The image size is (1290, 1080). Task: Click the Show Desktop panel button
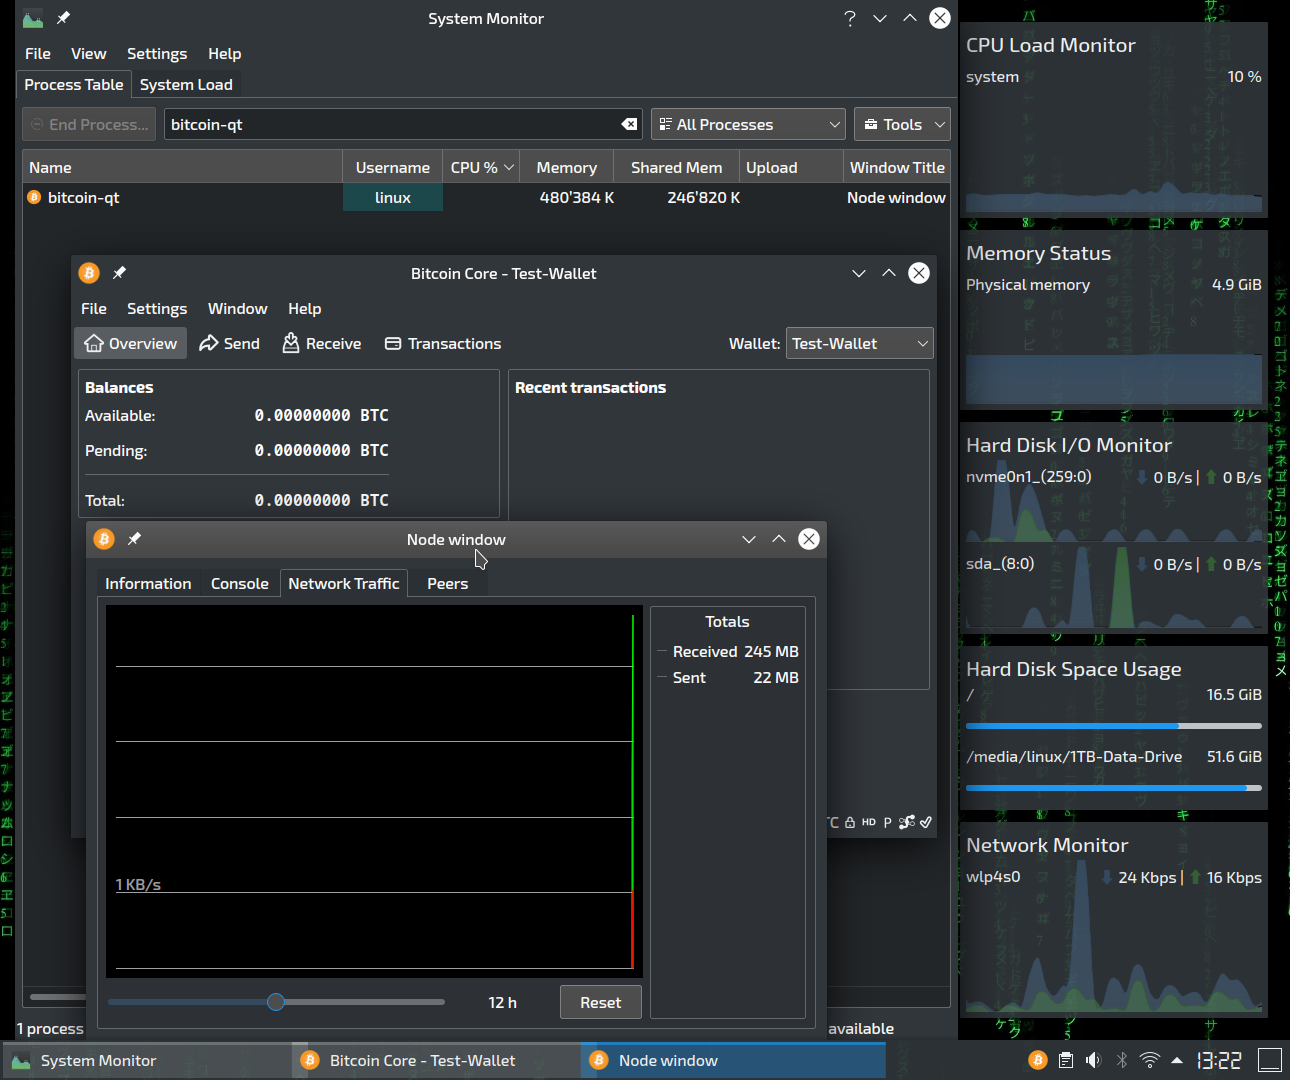[1270, 1060]
